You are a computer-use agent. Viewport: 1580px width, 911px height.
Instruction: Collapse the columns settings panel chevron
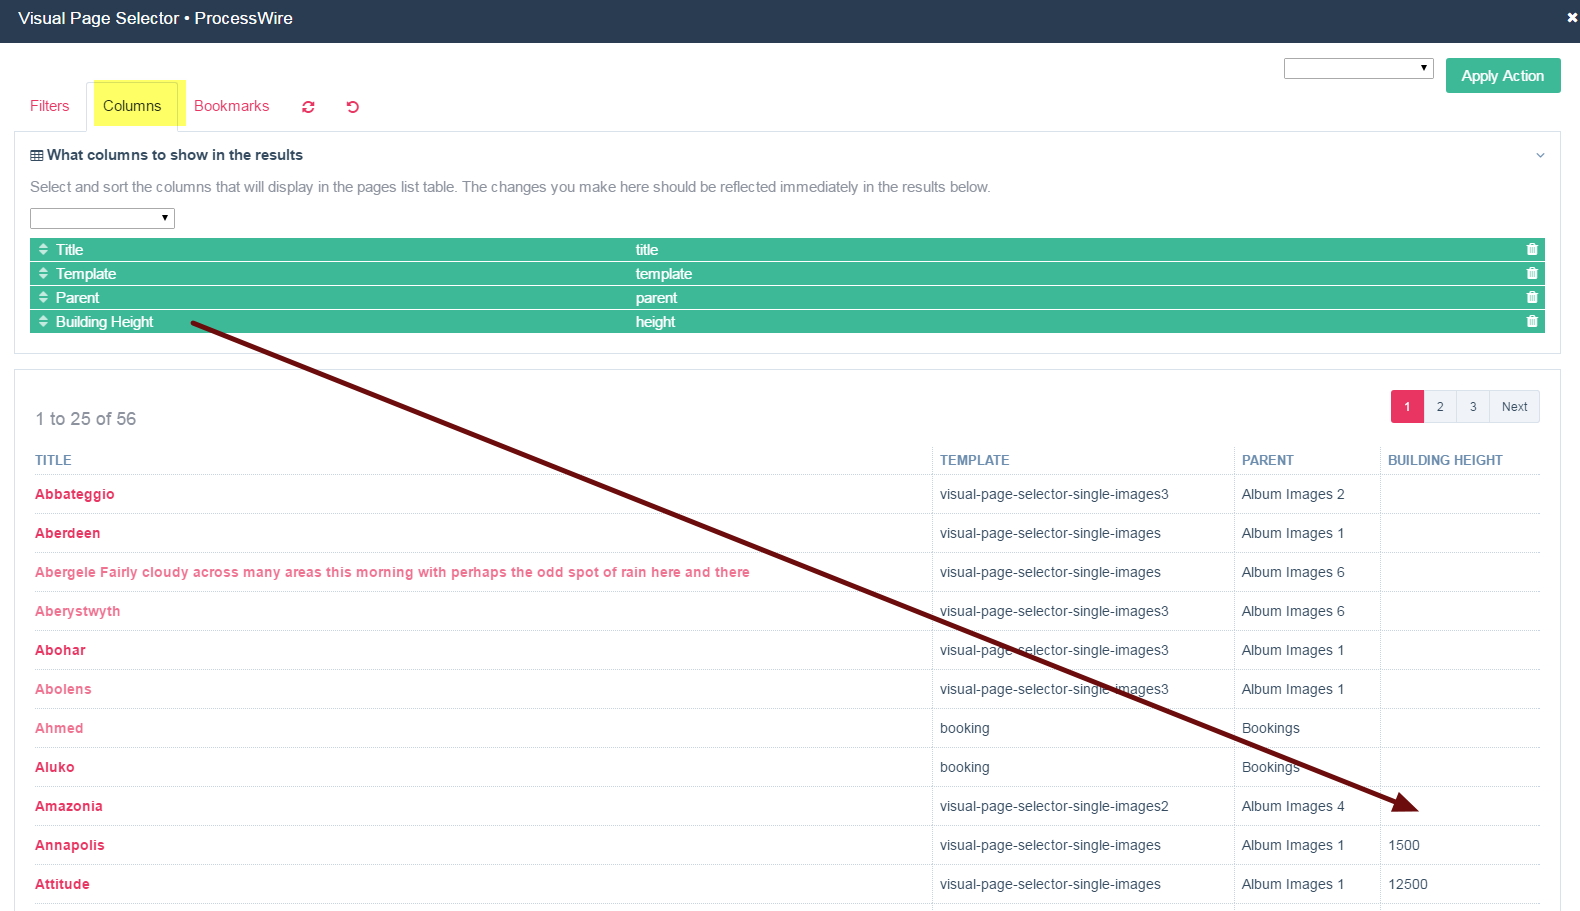click(1540, 155)
